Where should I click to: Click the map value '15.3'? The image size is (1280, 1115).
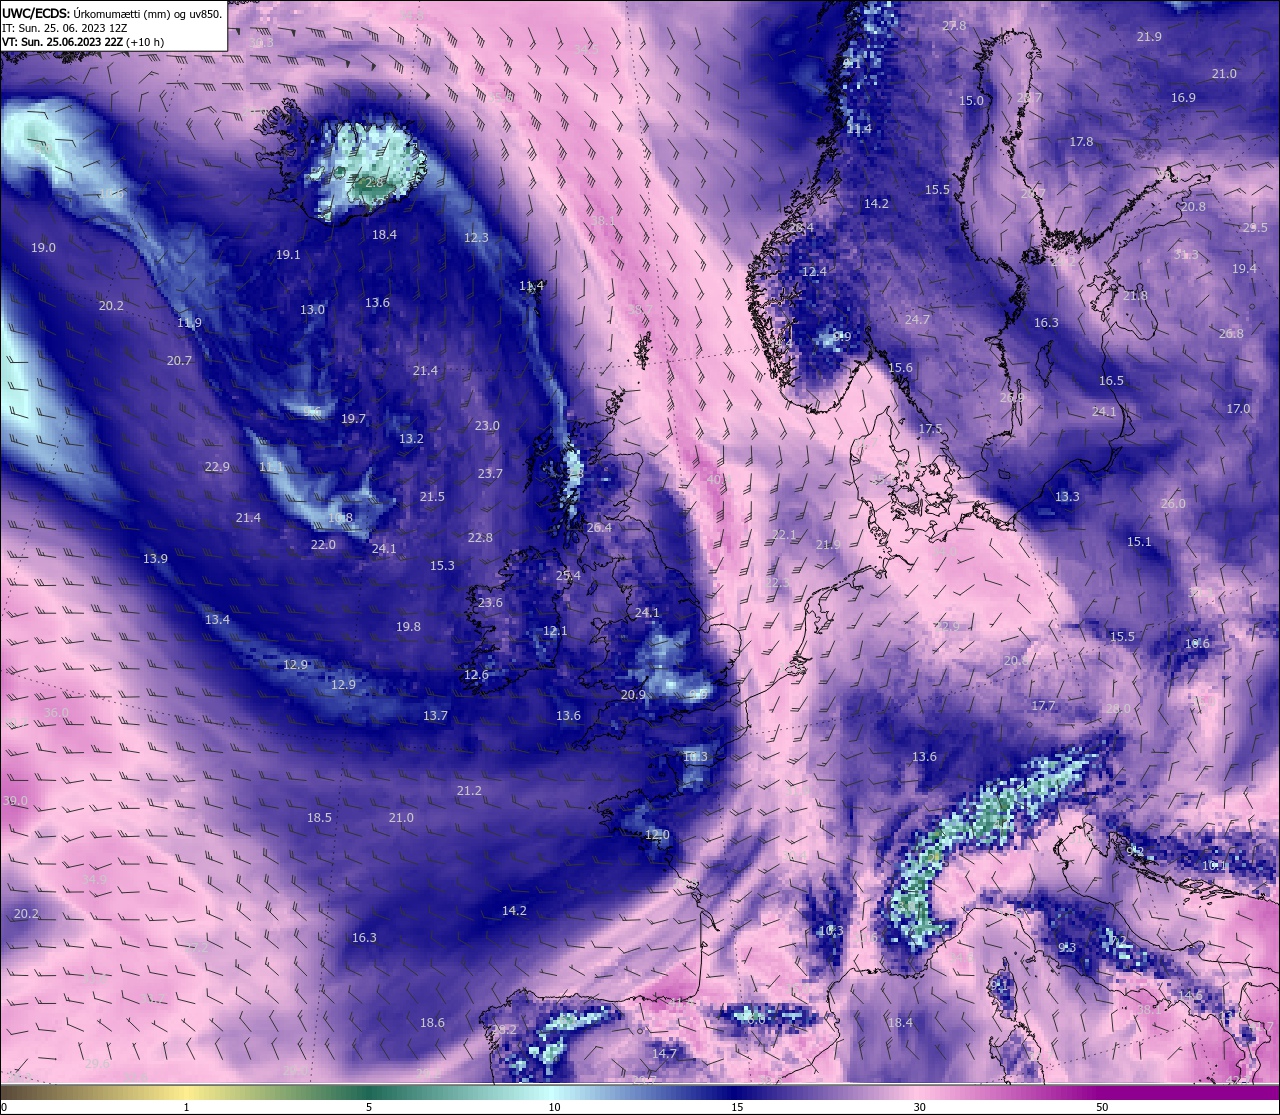pyautogui.click(x=442, y=565)
